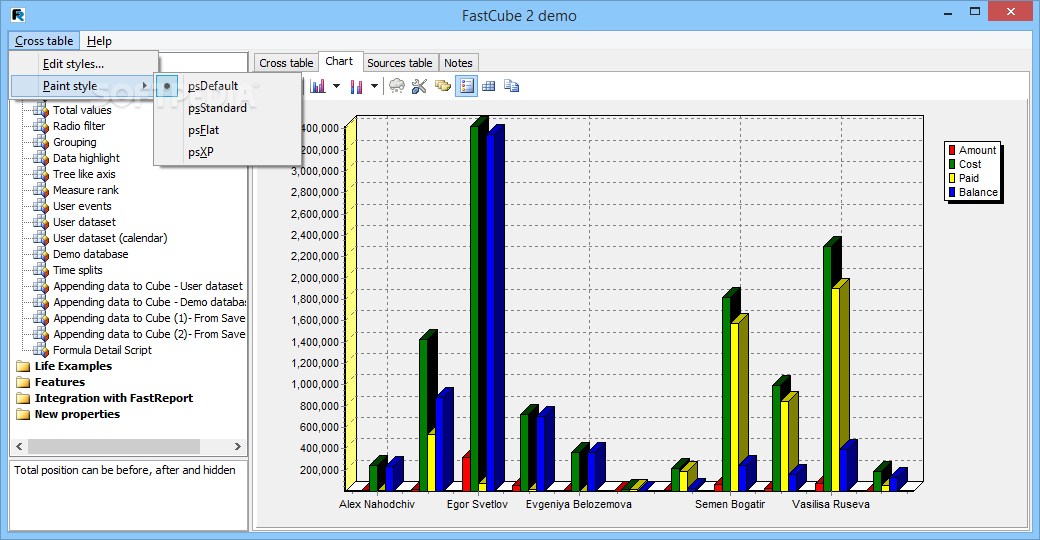The height and width of the screenshot is (540, 1040).
Task: Click the Time splits tree item text
Action: (78, 270)
